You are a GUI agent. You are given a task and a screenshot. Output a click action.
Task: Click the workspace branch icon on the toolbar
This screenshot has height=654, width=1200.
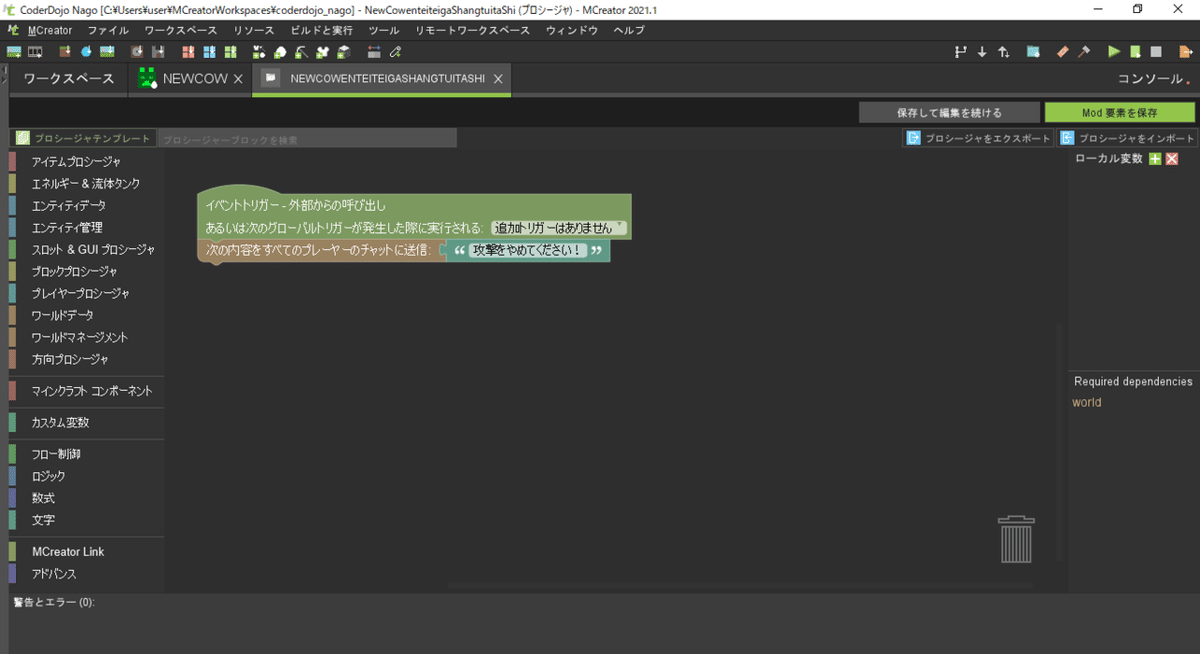tap(961, 51)
